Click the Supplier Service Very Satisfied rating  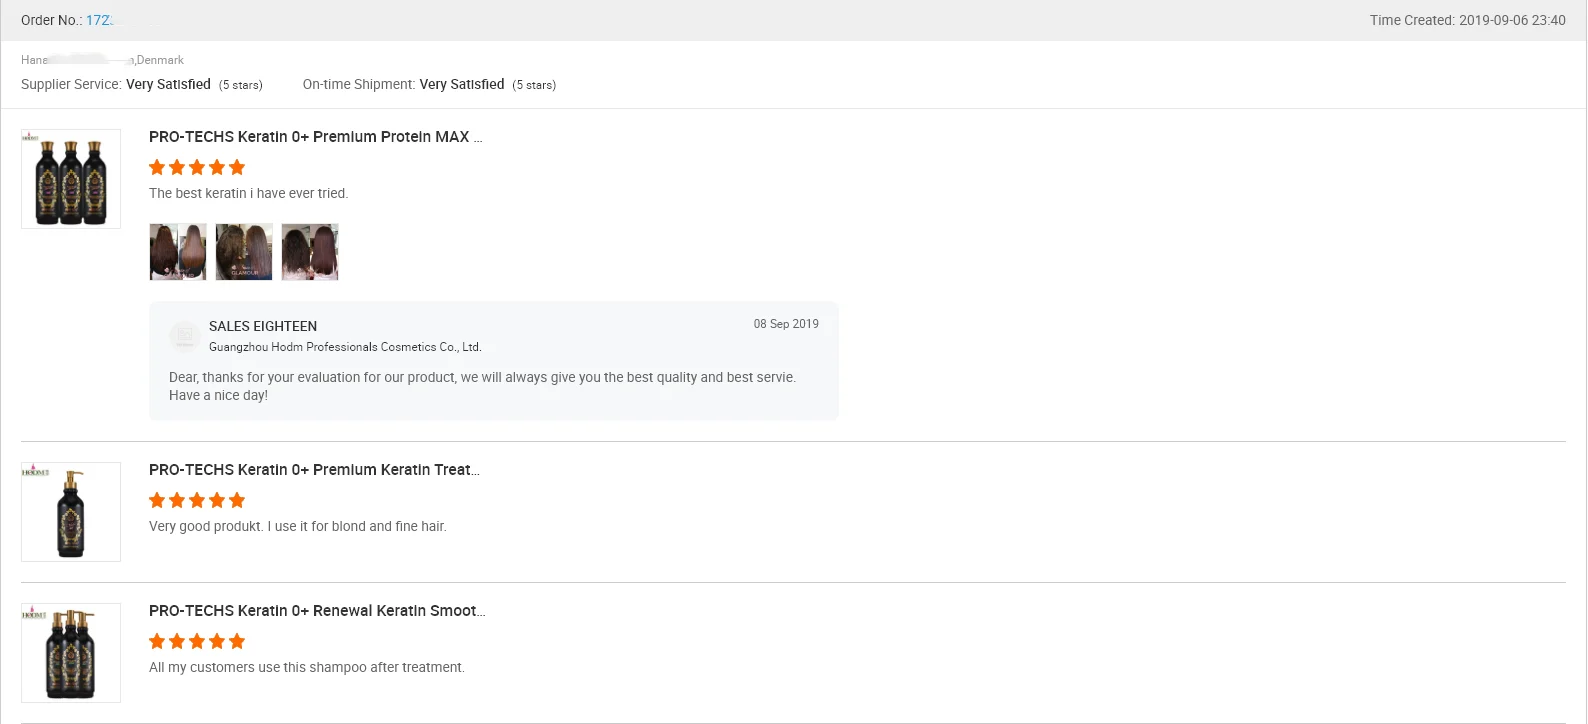[x=168, y=85]
